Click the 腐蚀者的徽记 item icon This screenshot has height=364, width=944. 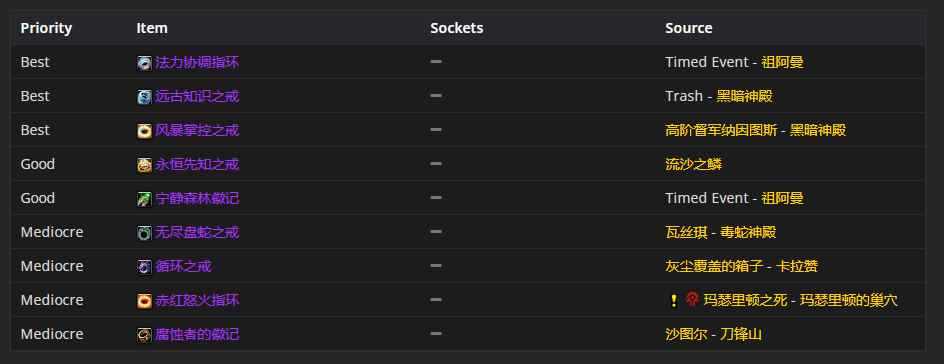[144, 335]
